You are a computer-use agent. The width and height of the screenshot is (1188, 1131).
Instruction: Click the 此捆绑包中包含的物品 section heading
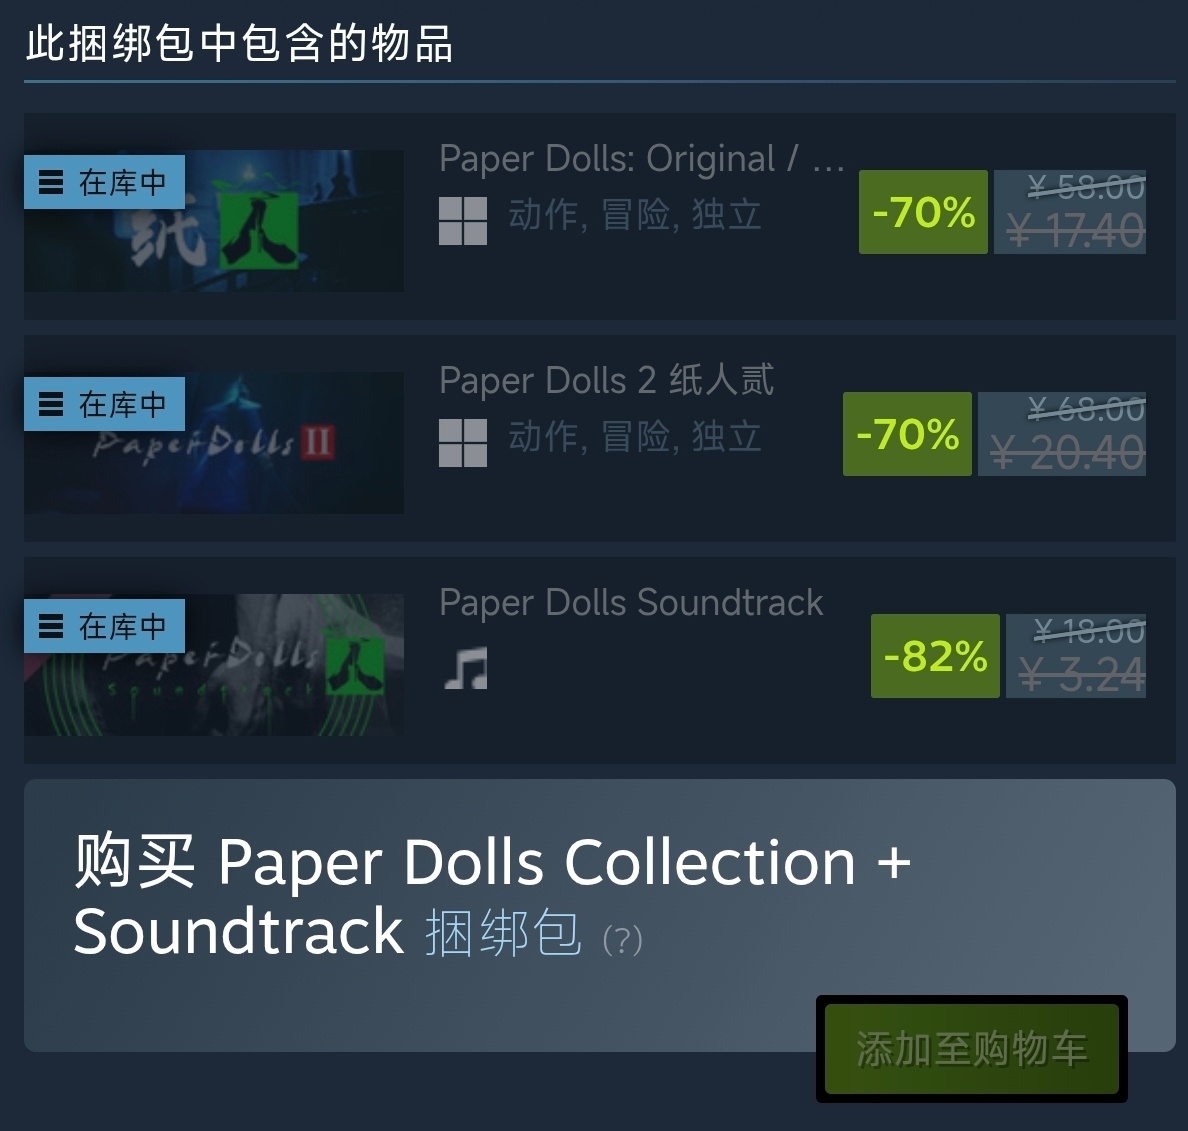click(x=239, y=43)
